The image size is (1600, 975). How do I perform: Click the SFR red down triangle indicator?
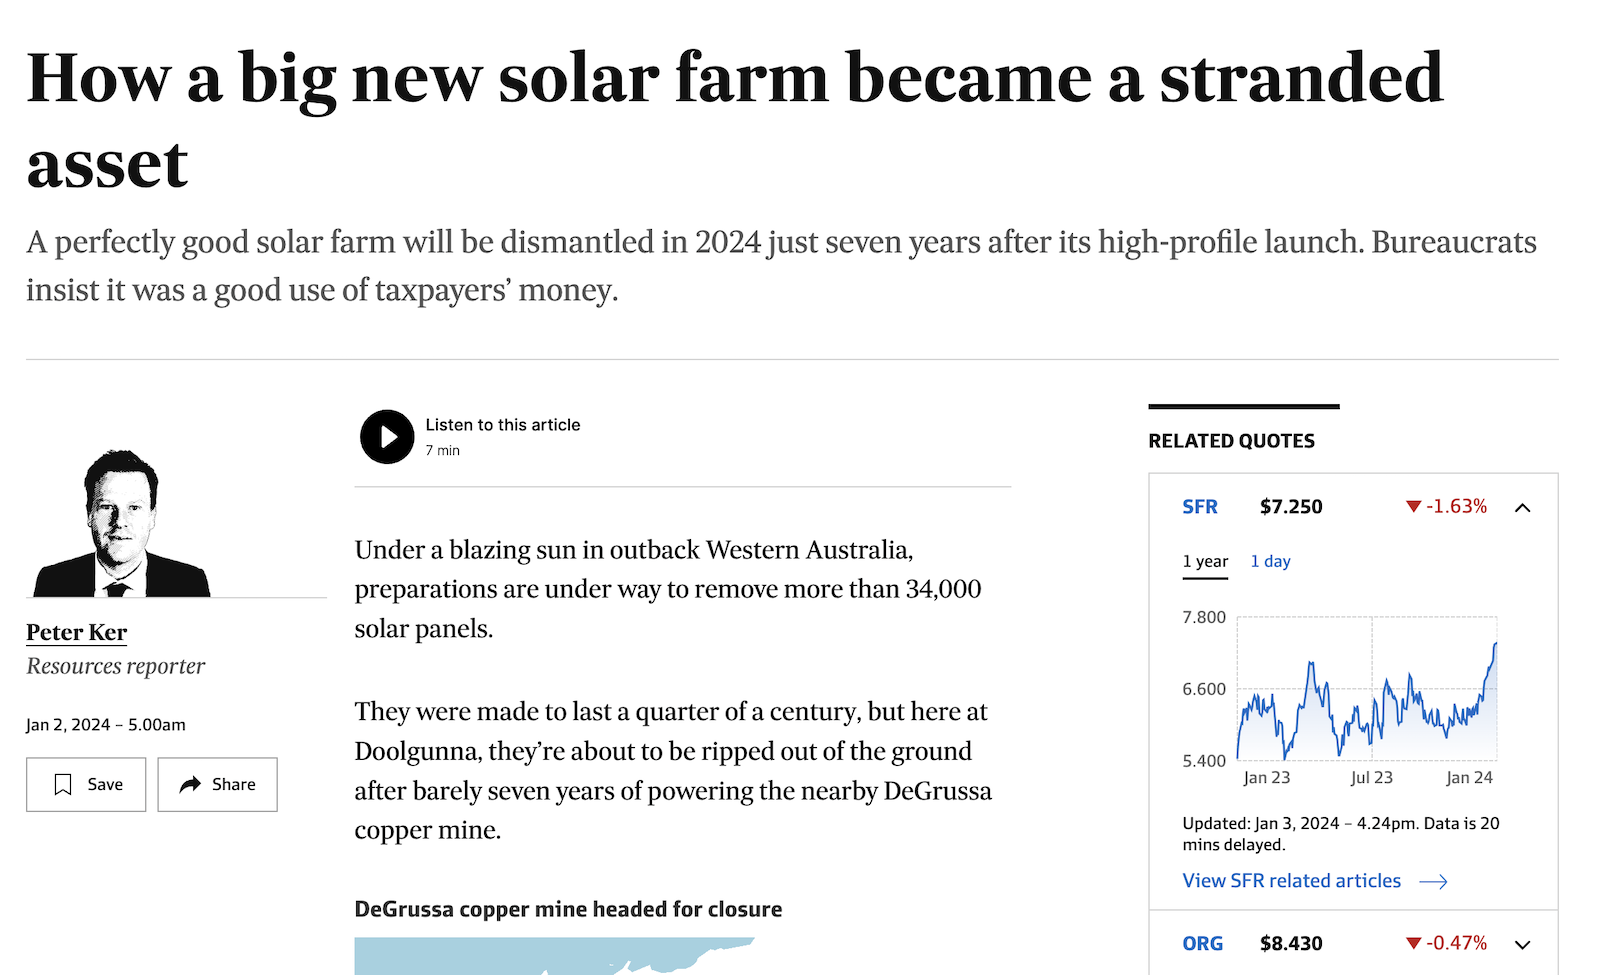(1413, 507)
